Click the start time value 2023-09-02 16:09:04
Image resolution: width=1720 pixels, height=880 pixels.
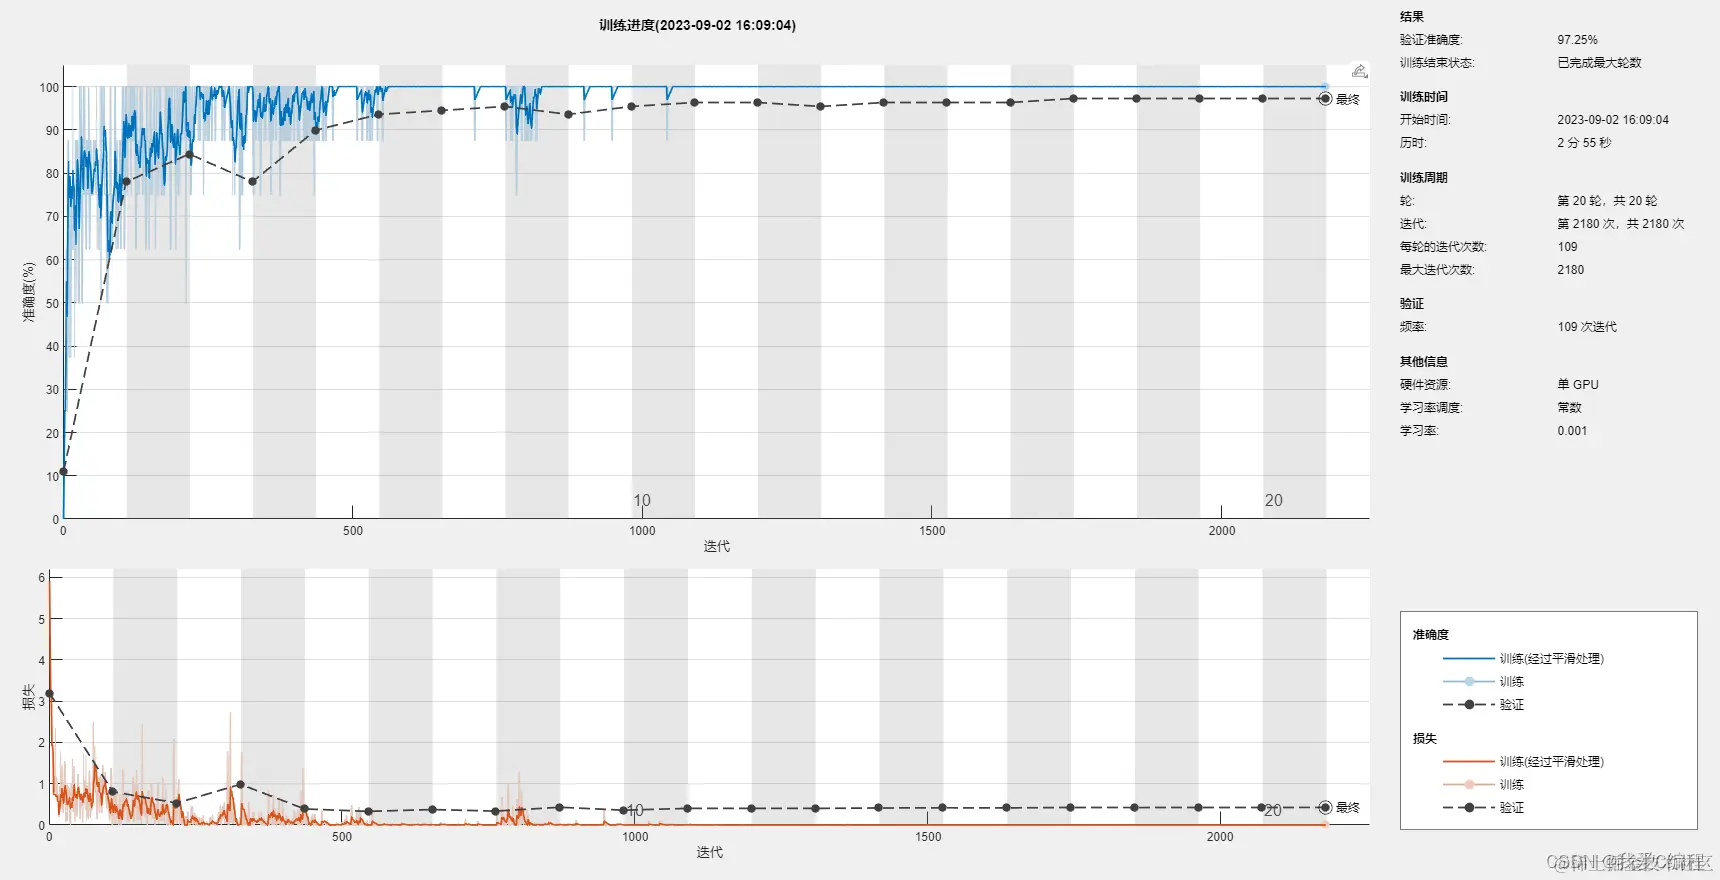click(1612, 120)
